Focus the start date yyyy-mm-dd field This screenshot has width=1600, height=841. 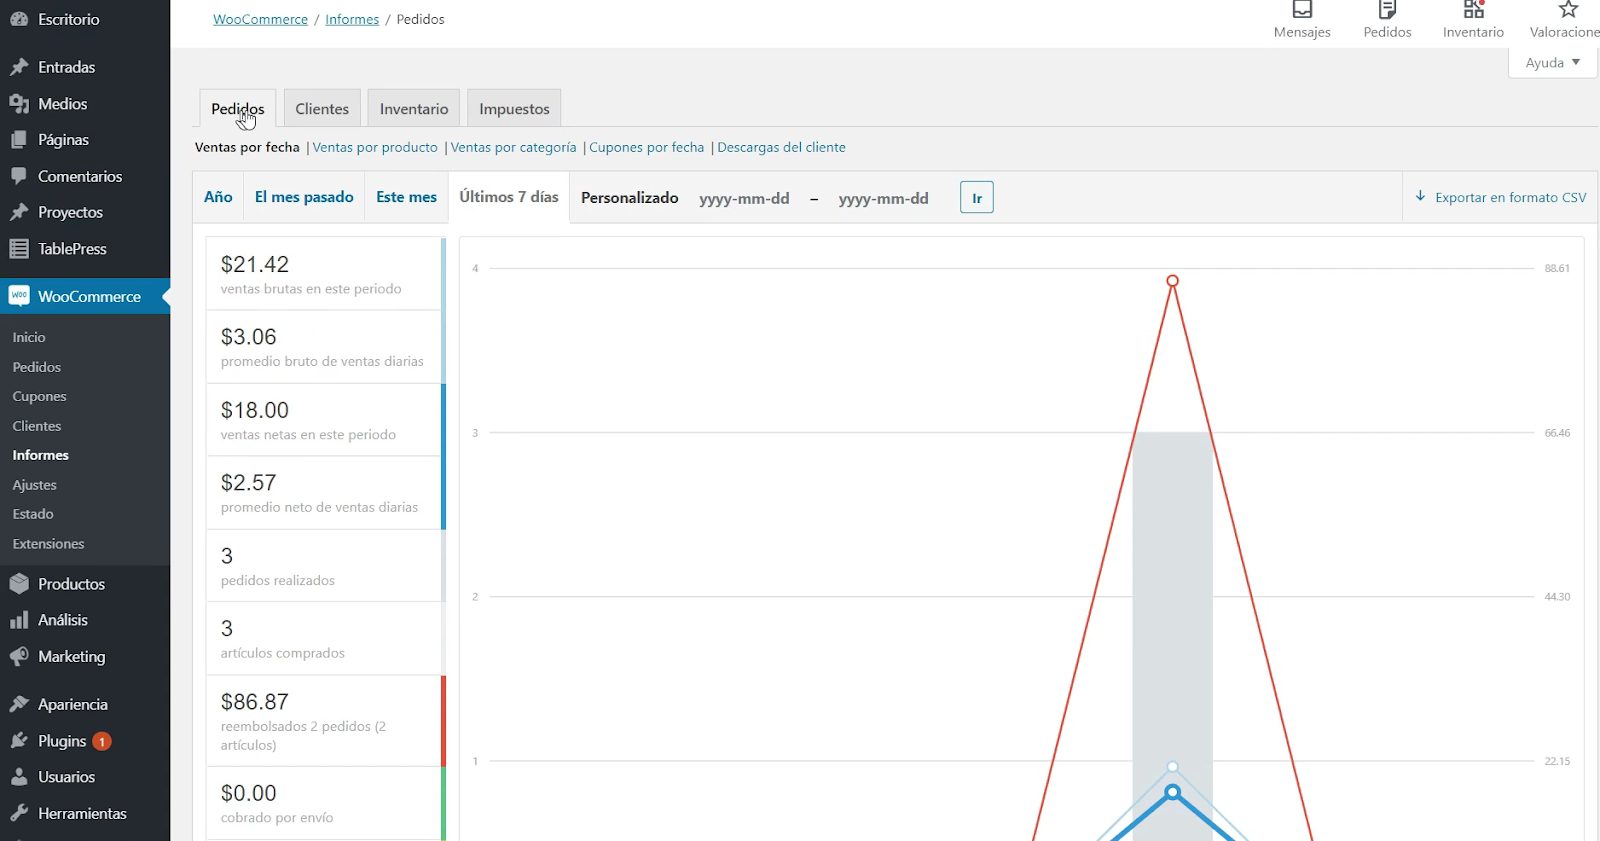click(744, 198)
